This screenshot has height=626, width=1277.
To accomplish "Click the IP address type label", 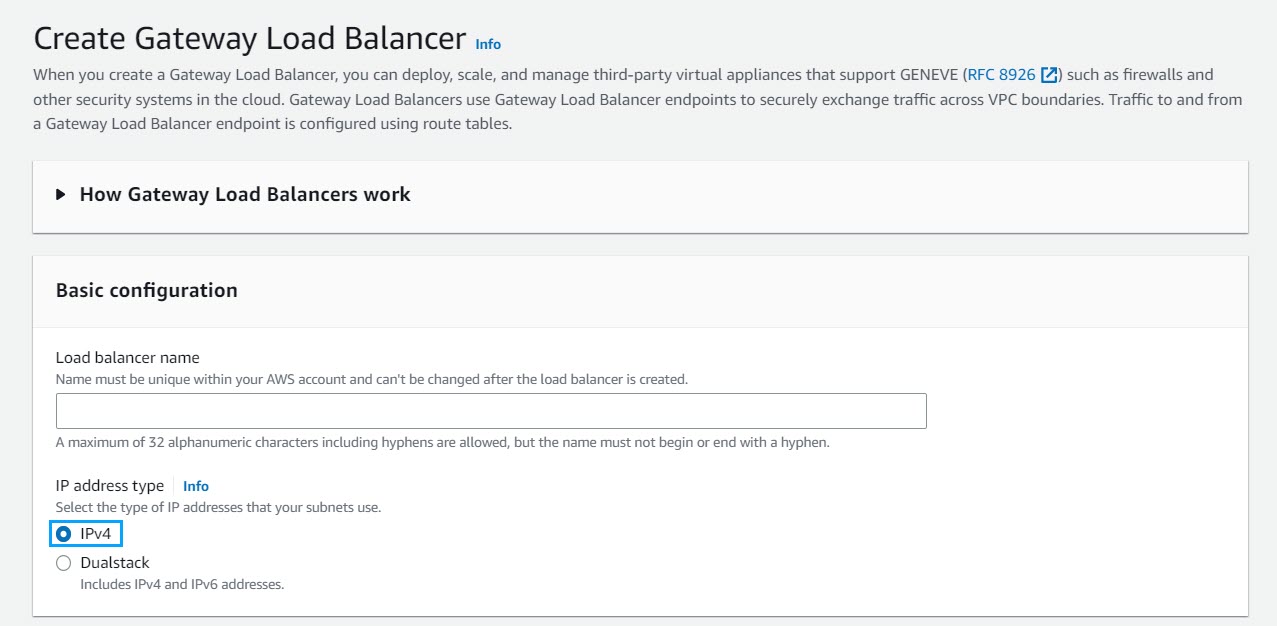I will (x=110, y=485).
